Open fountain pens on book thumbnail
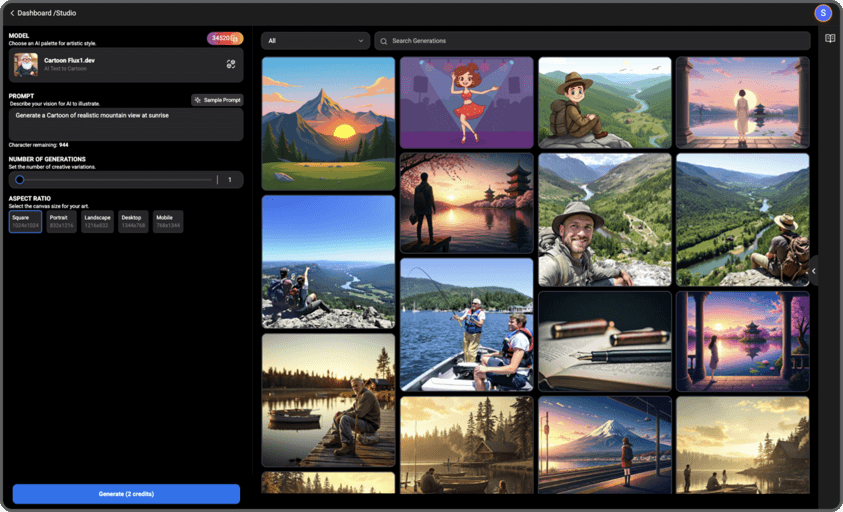 605,342
